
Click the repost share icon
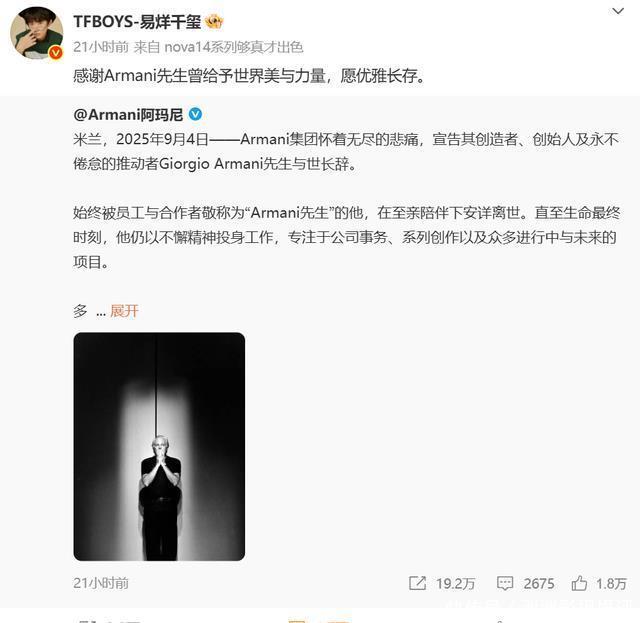tap(418, 583)
